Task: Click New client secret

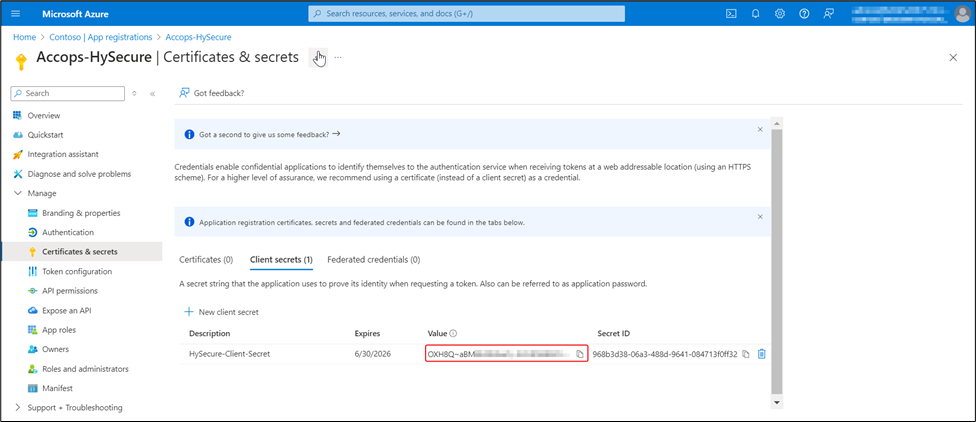Action: click(x=221, y=312)
